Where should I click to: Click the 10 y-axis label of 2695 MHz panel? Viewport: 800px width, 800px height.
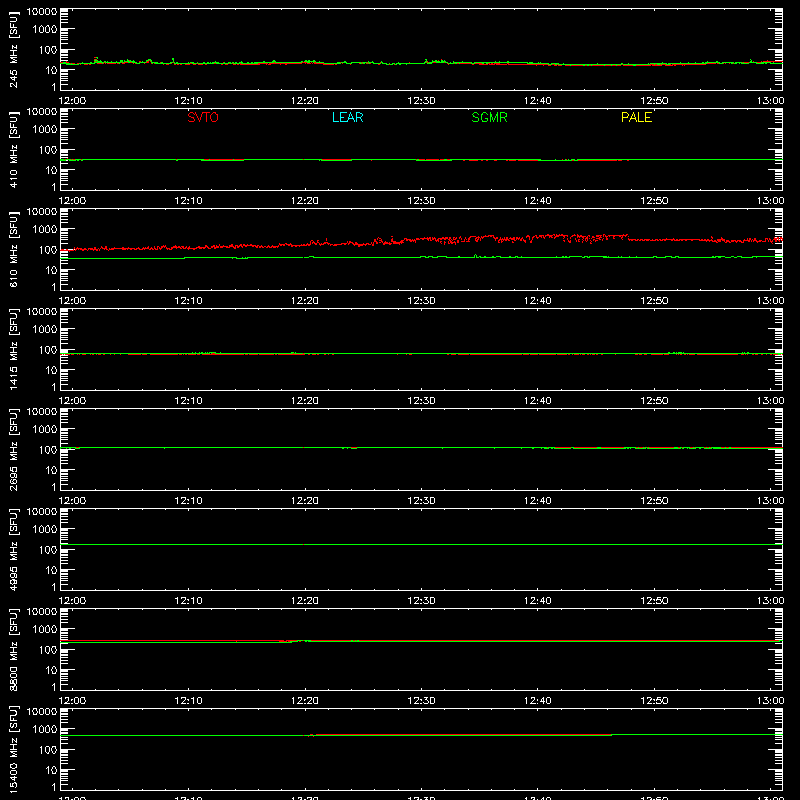tap(51, 470)
